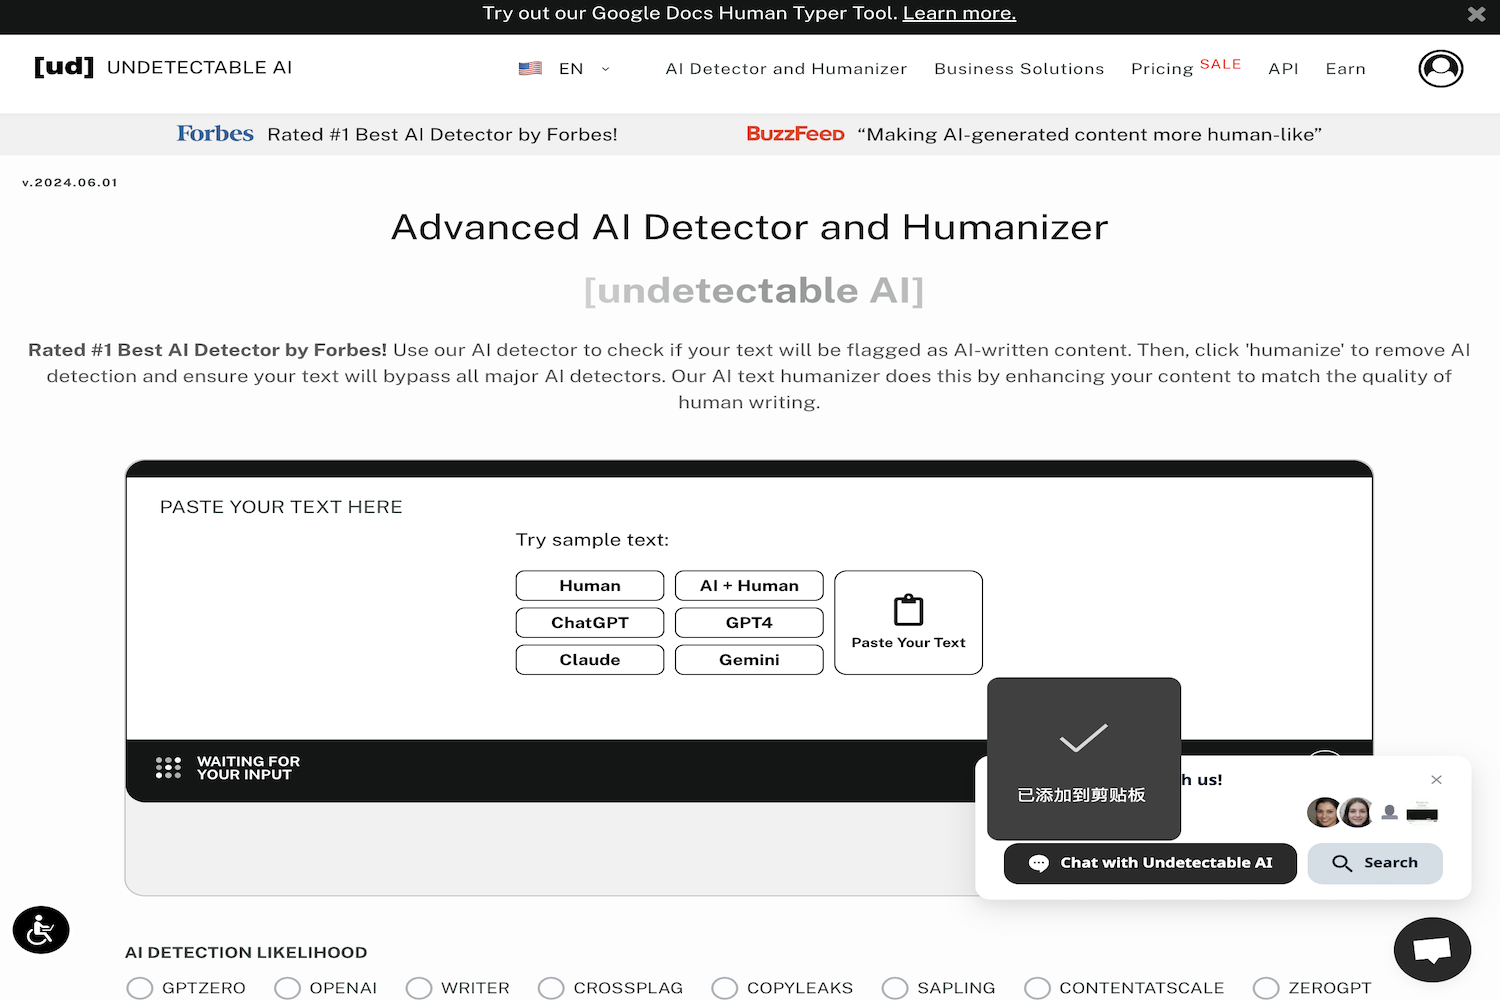The image size is (1500, 1000).
Task: Select the WRITER detector indicator
Action: (x=419, y=988)
